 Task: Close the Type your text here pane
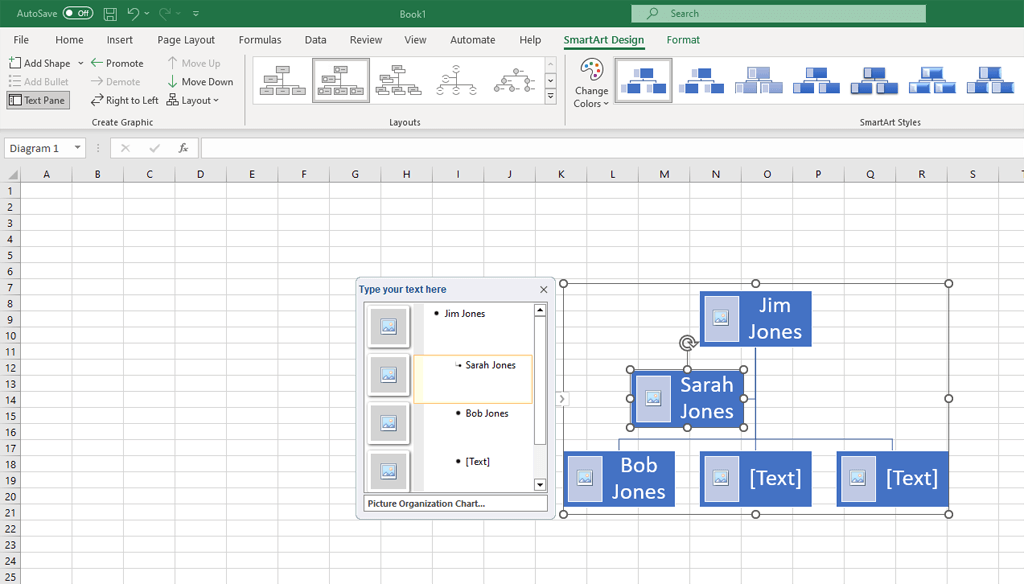click(544, 290)
